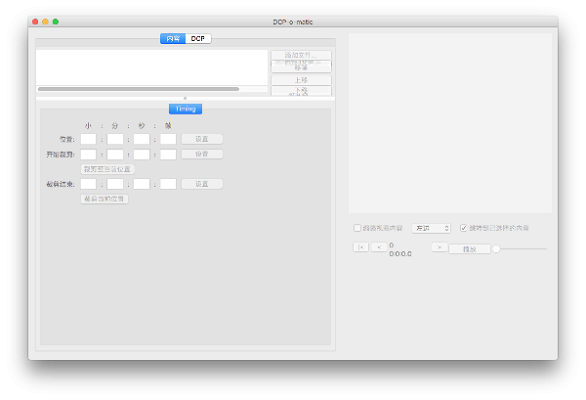Click the 上移 move up button

coord(301,80)
